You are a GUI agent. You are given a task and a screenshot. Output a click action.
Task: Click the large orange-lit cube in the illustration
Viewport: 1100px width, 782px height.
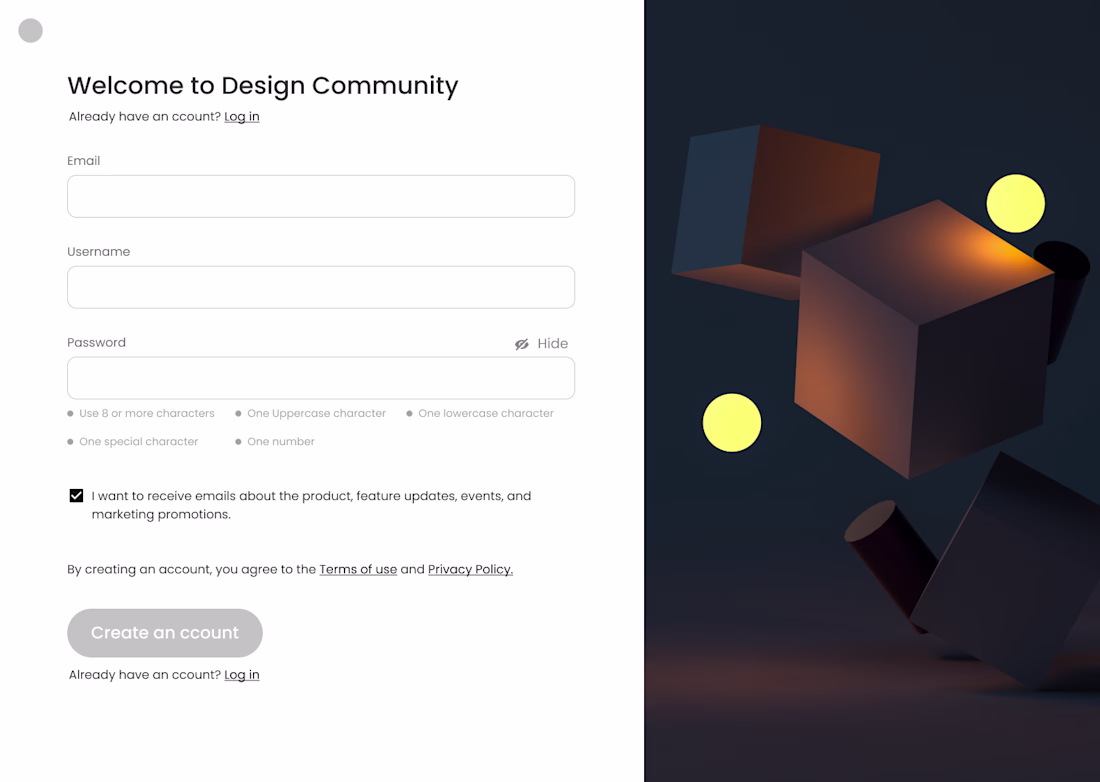923,339
